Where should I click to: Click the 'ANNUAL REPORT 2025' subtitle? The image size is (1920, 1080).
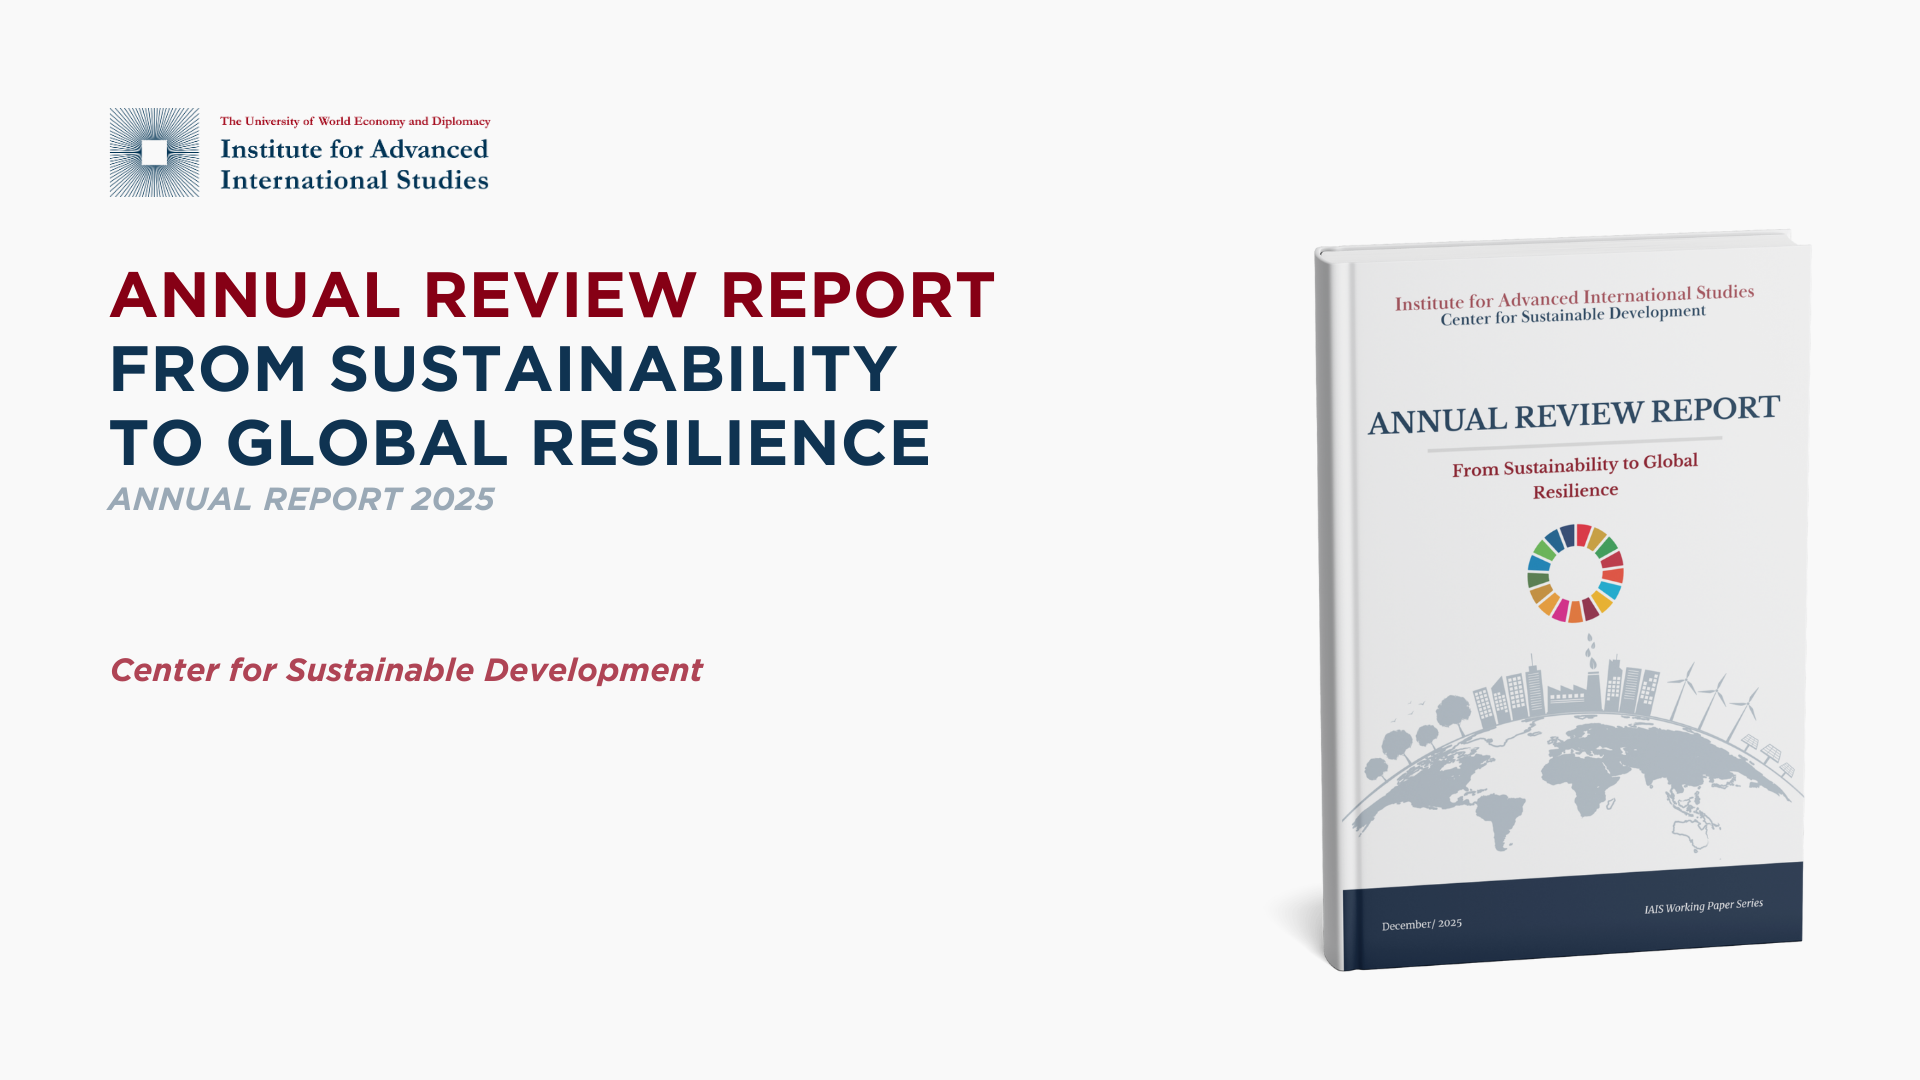[x=301, y=499]
